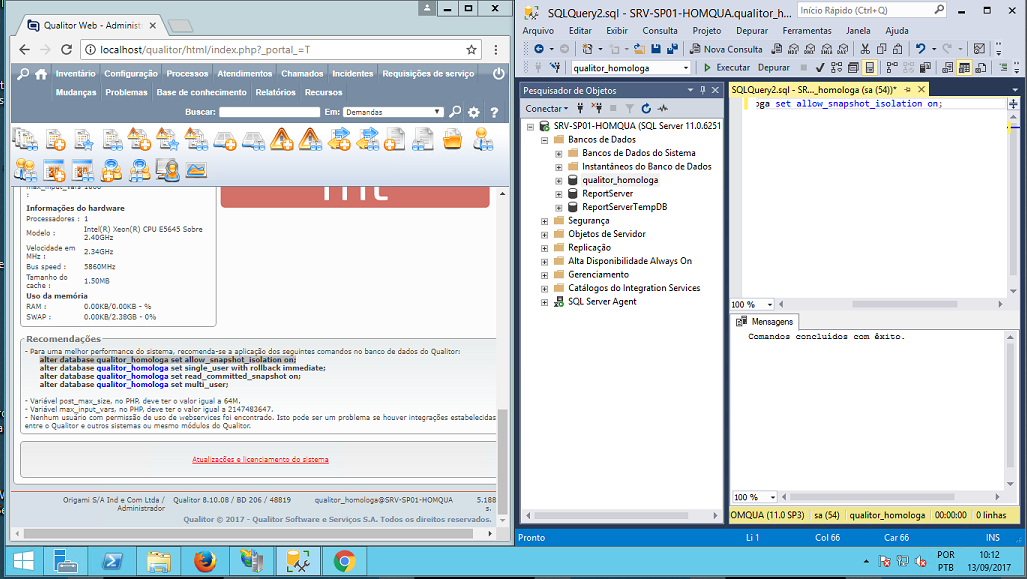
Task: Open Activity Monitor icon in Object Explorer
Action: click(663, 108)
